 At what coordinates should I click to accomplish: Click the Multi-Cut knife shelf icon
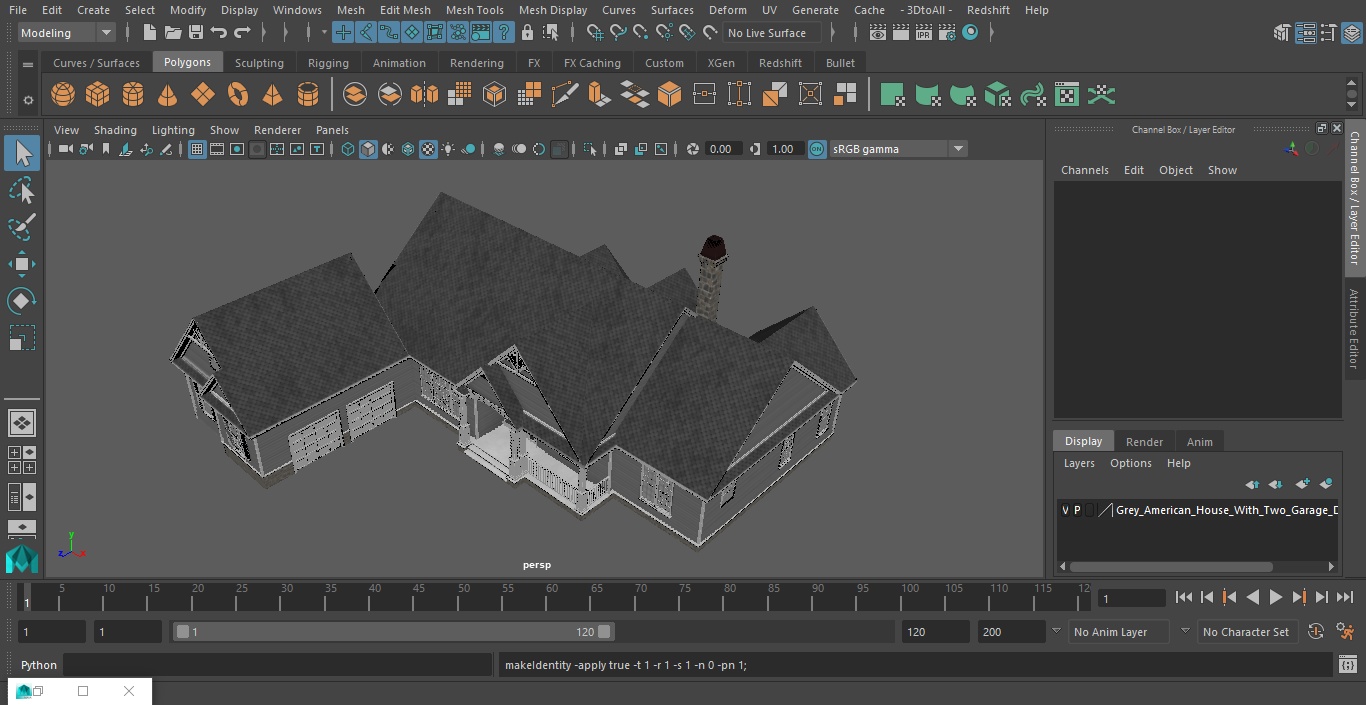(565, 95)
